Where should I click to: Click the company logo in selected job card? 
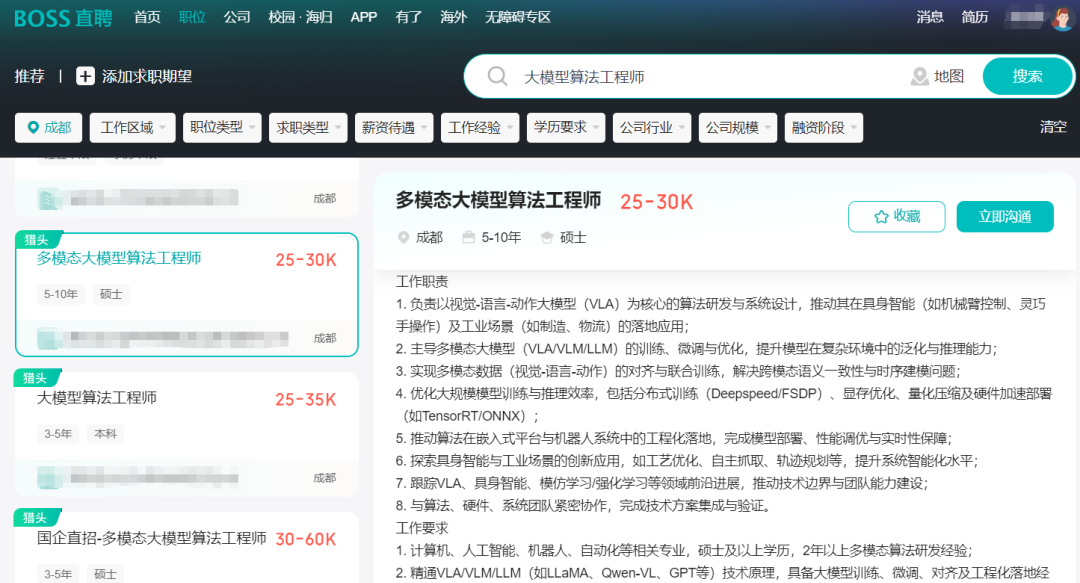(x=48, y=338)
